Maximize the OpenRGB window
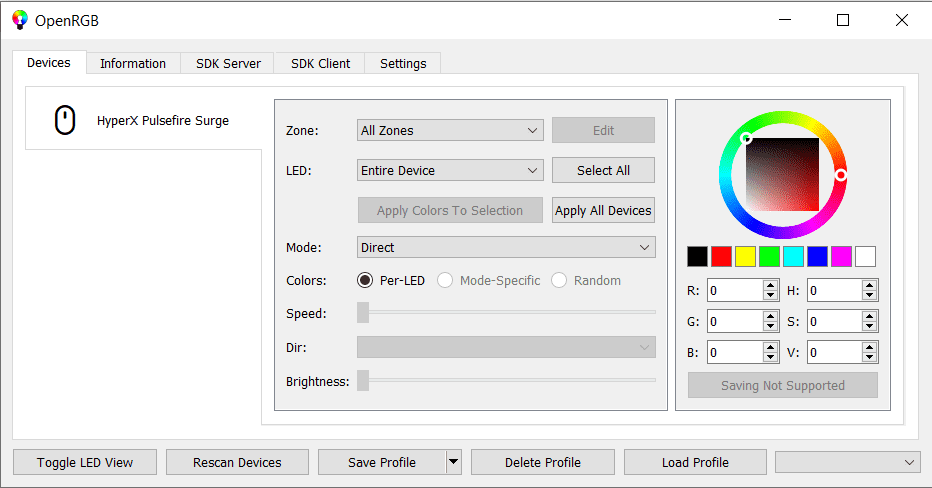The width and height of the screenshot is (932, 488). point(843,20)
